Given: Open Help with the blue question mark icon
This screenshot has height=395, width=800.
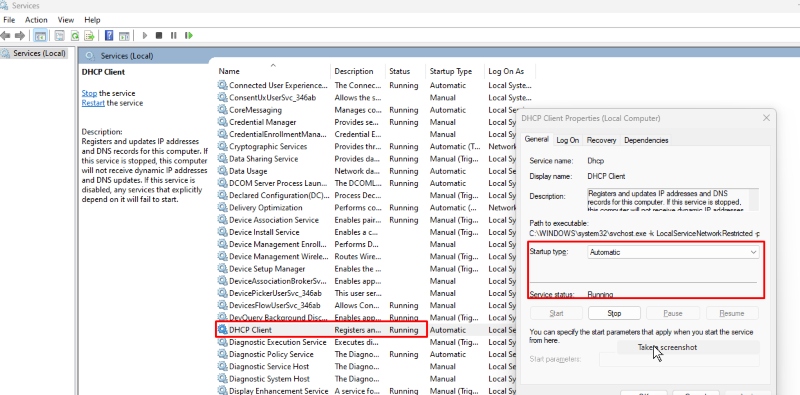Looking at the screenshot, I should pos(109,36).
